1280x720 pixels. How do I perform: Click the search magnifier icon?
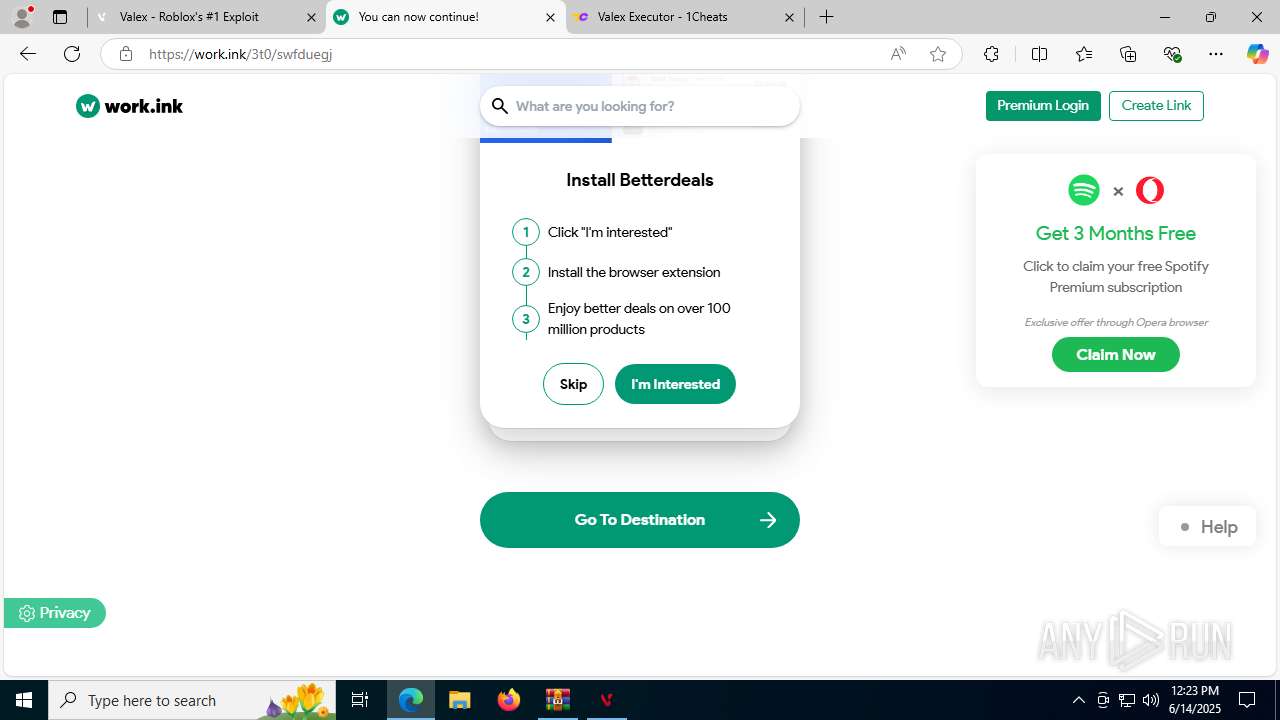click(500, 106)
